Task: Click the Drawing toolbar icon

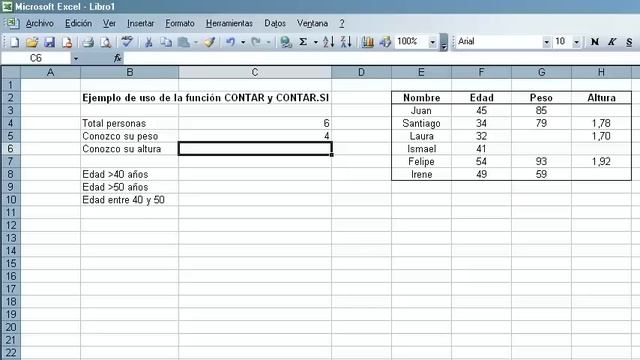Action: point(385,42)
